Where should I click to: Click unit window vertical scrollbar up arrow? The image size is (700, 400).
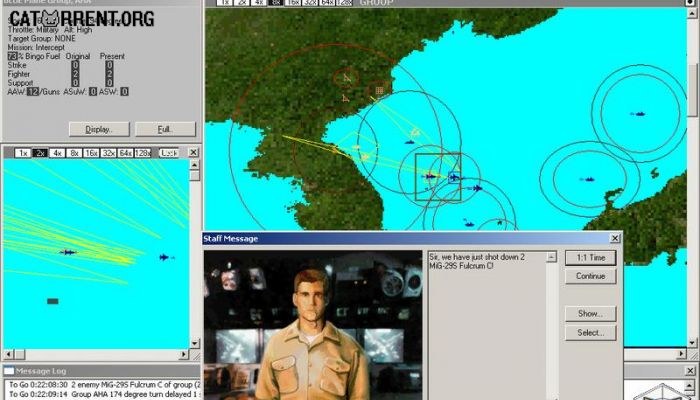(x=194, y=165)
